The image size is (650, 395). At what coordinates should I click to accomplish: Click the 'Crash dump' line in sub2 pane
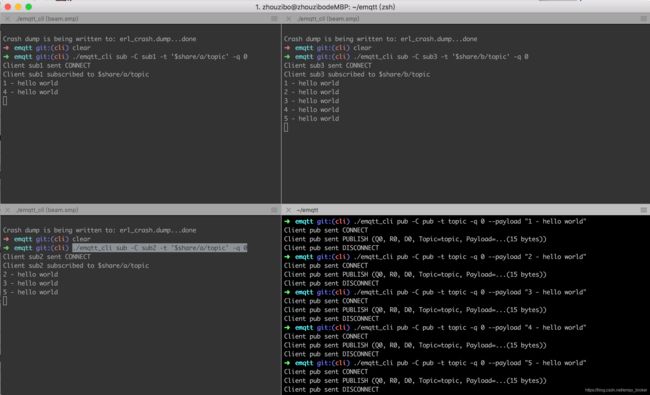pyautogui.click(x=99, y=230)
